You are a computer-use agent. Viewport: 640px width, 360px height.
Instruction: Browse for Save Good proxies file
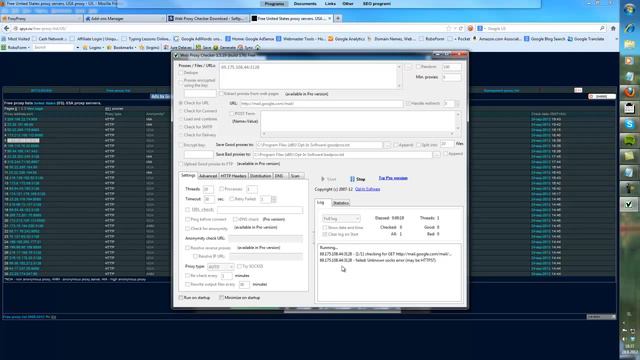[387, 145]
